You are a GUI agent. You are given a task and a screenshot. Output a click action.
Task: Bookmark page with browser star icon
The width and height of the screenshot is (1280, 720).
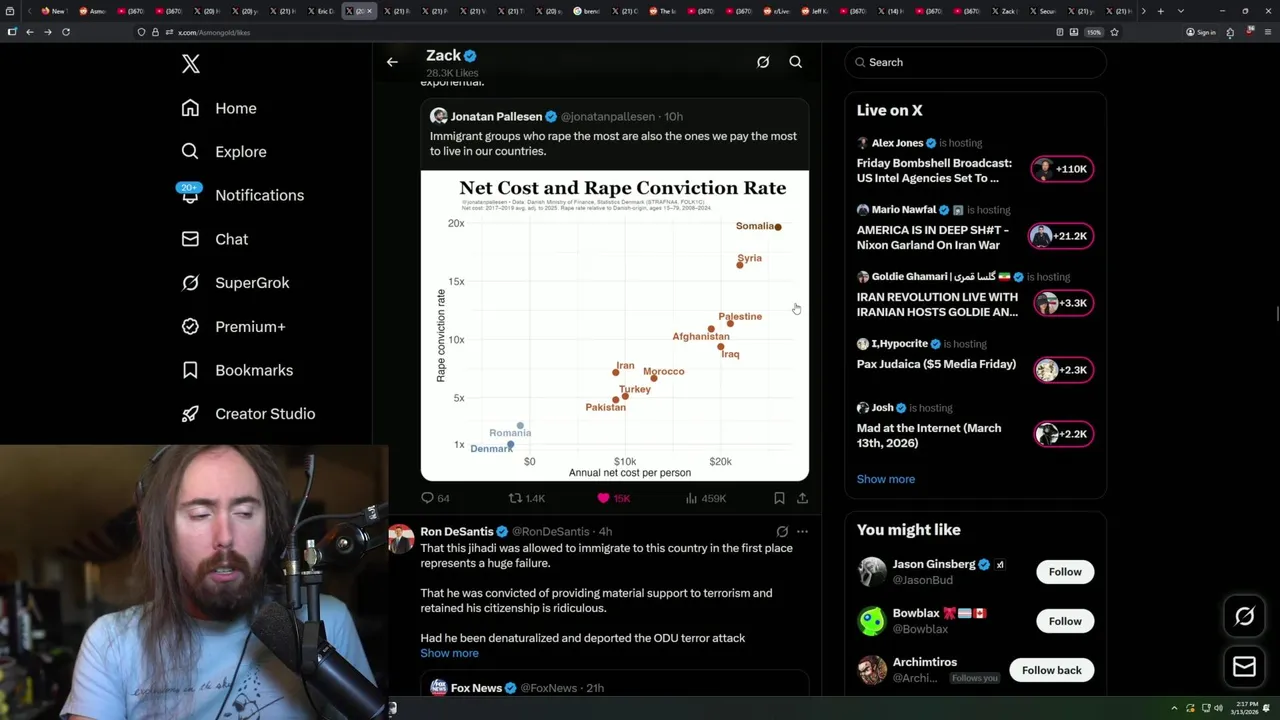[1114, 32]
